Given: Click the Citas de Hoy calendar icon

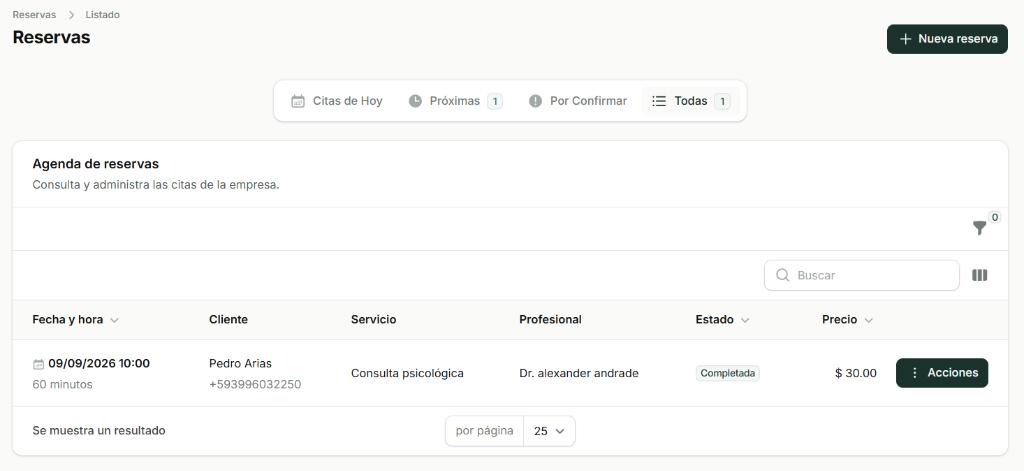Looking at the screenshot, I should (x=298, y=101).
